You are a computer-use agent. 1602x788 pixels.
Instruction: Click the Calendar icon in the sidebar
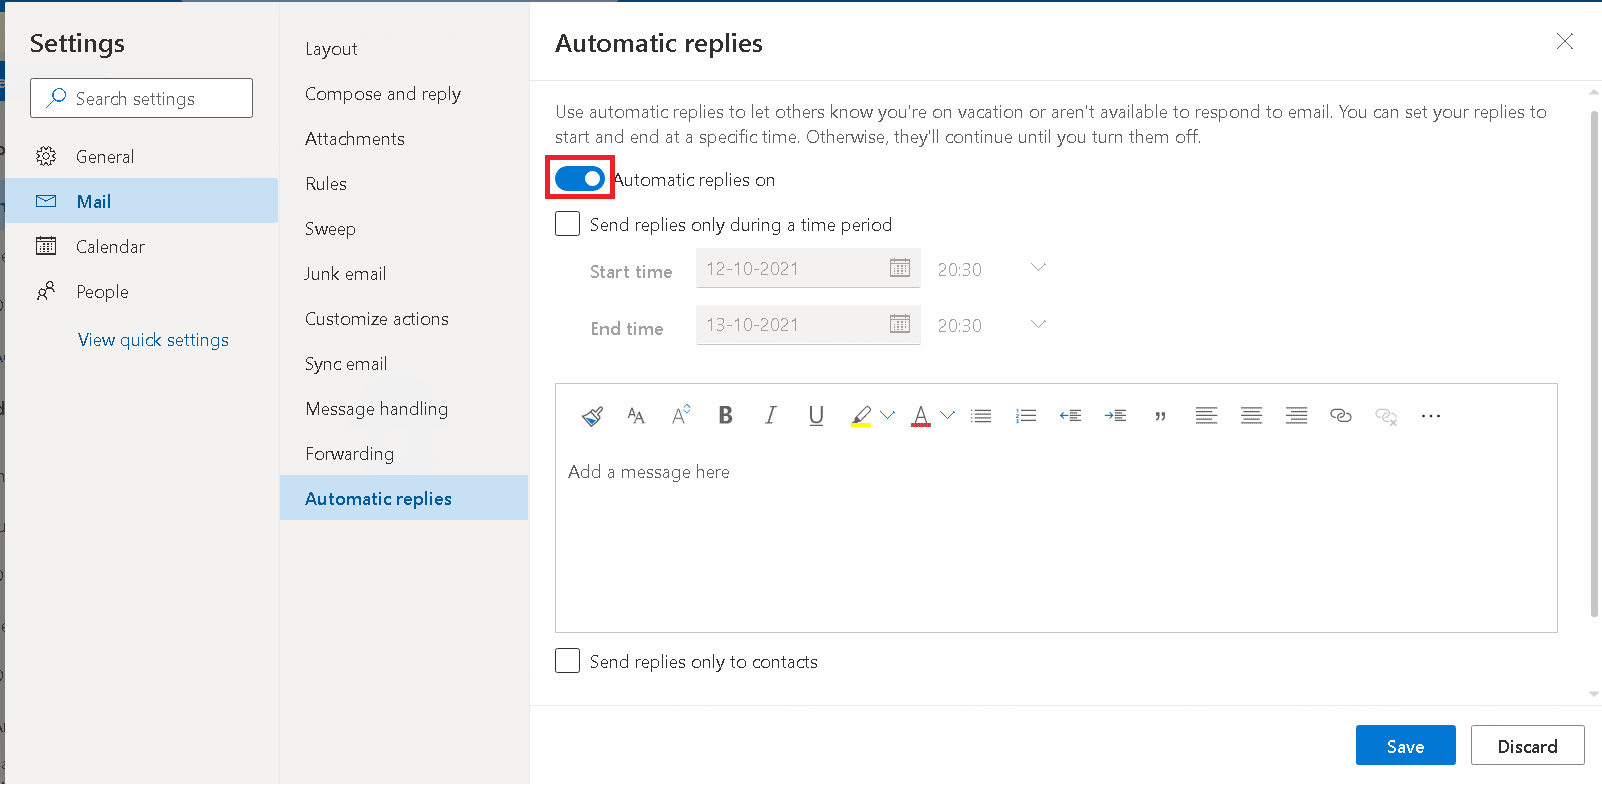(46, 246)
